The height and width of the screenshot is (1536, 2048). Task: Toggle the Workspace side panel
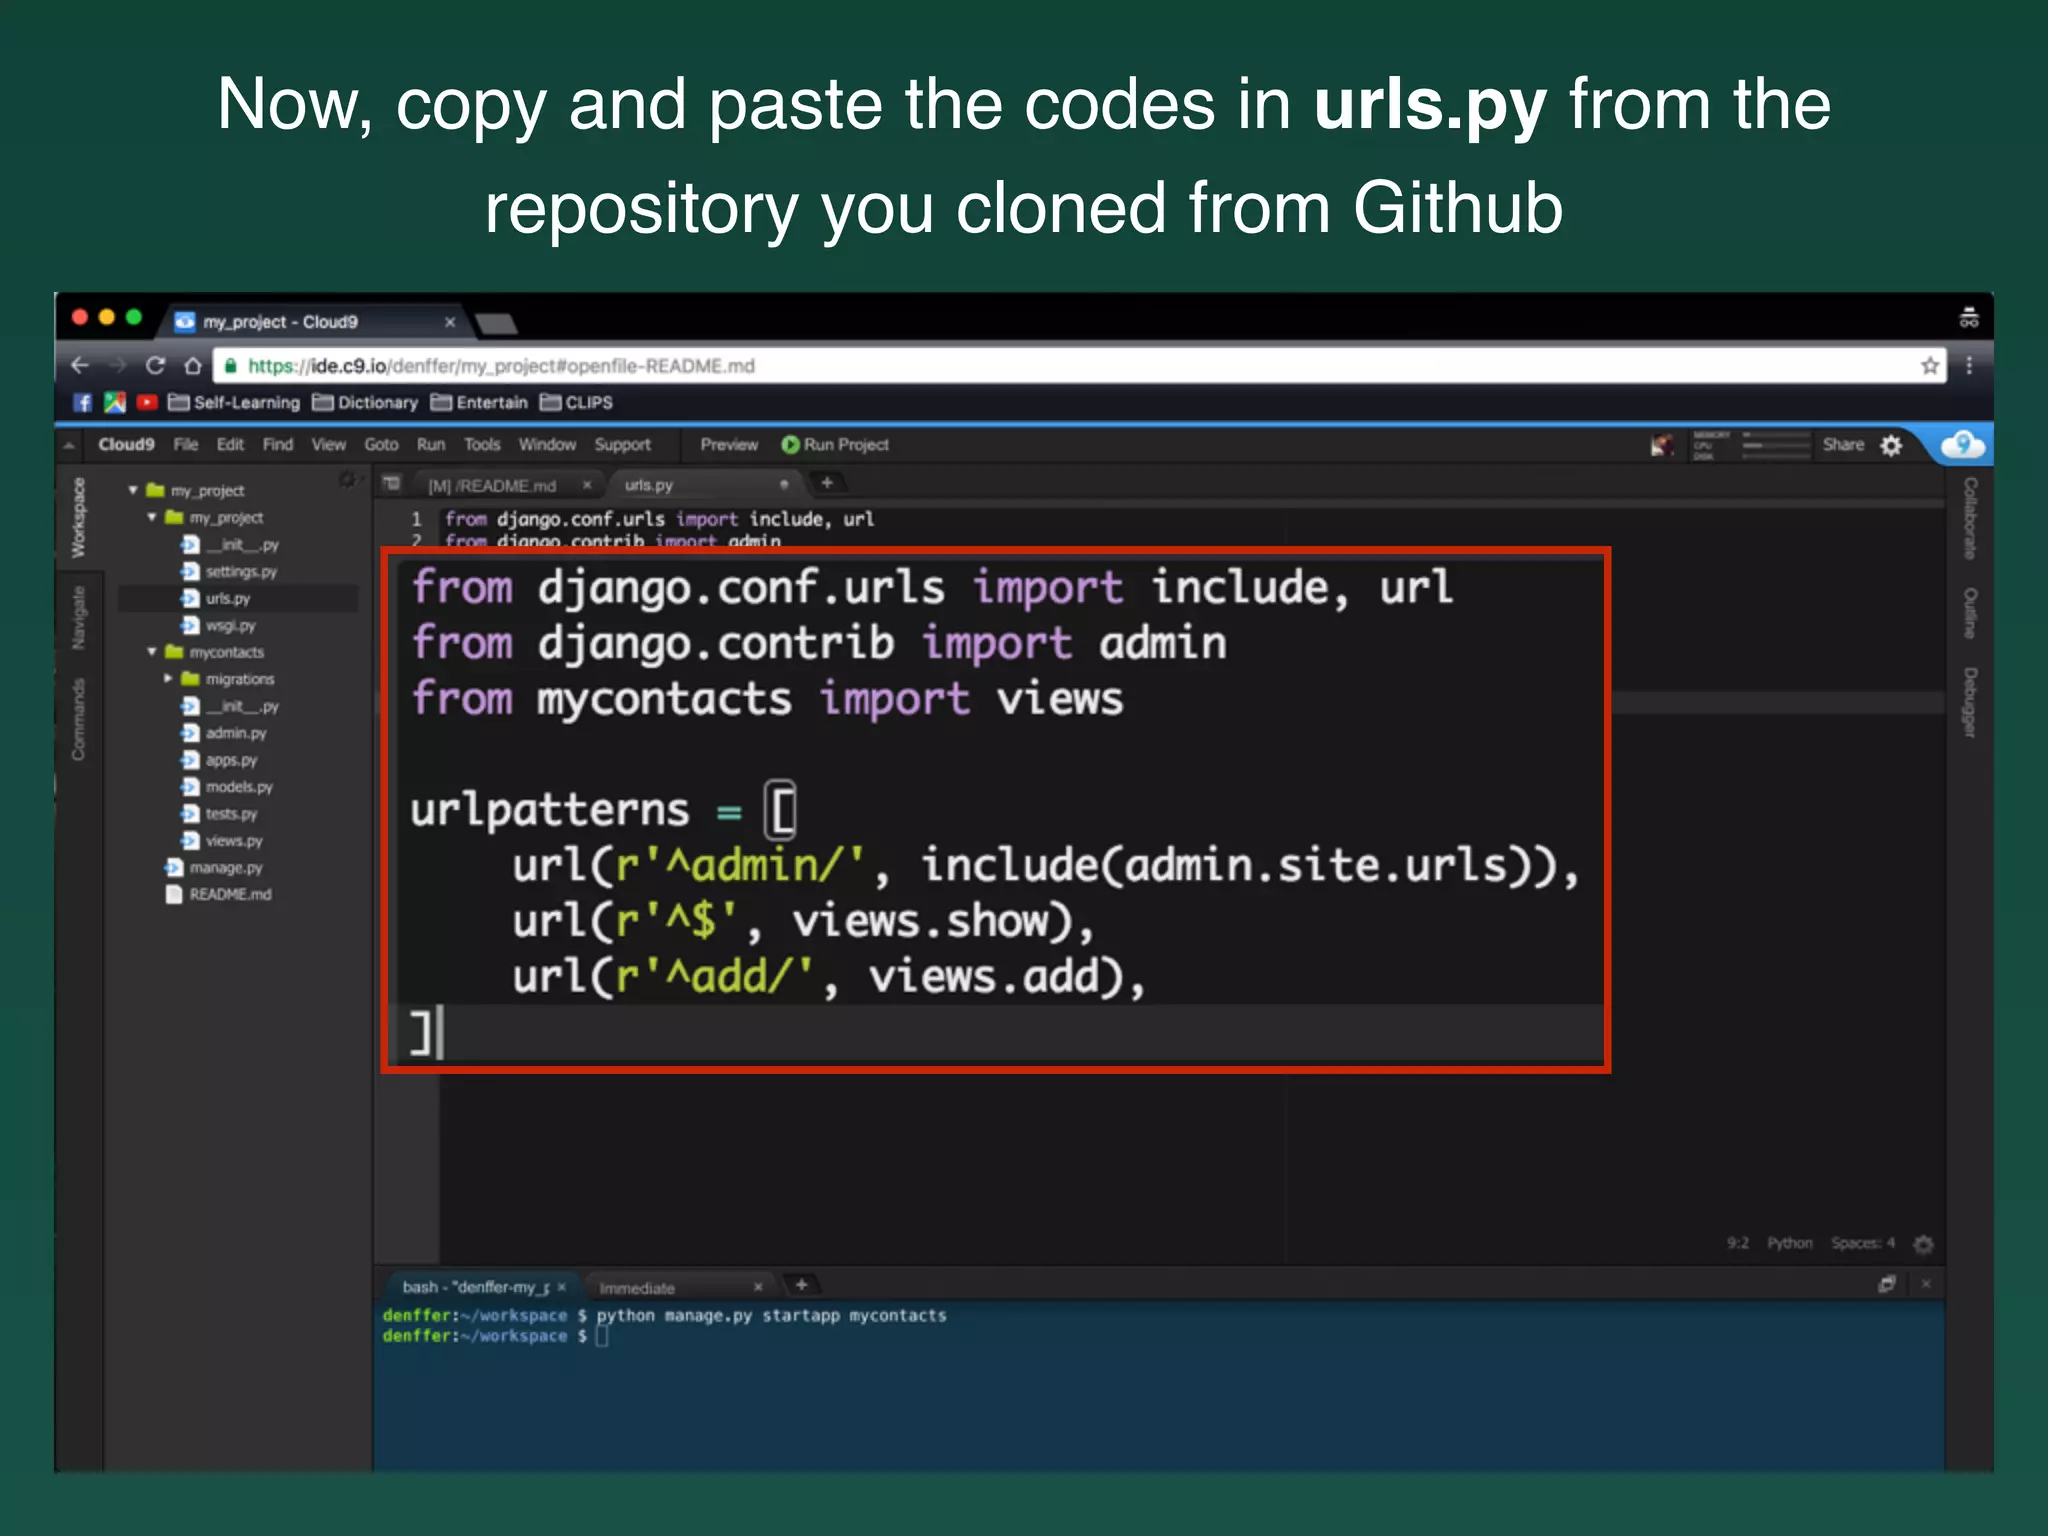78,518
